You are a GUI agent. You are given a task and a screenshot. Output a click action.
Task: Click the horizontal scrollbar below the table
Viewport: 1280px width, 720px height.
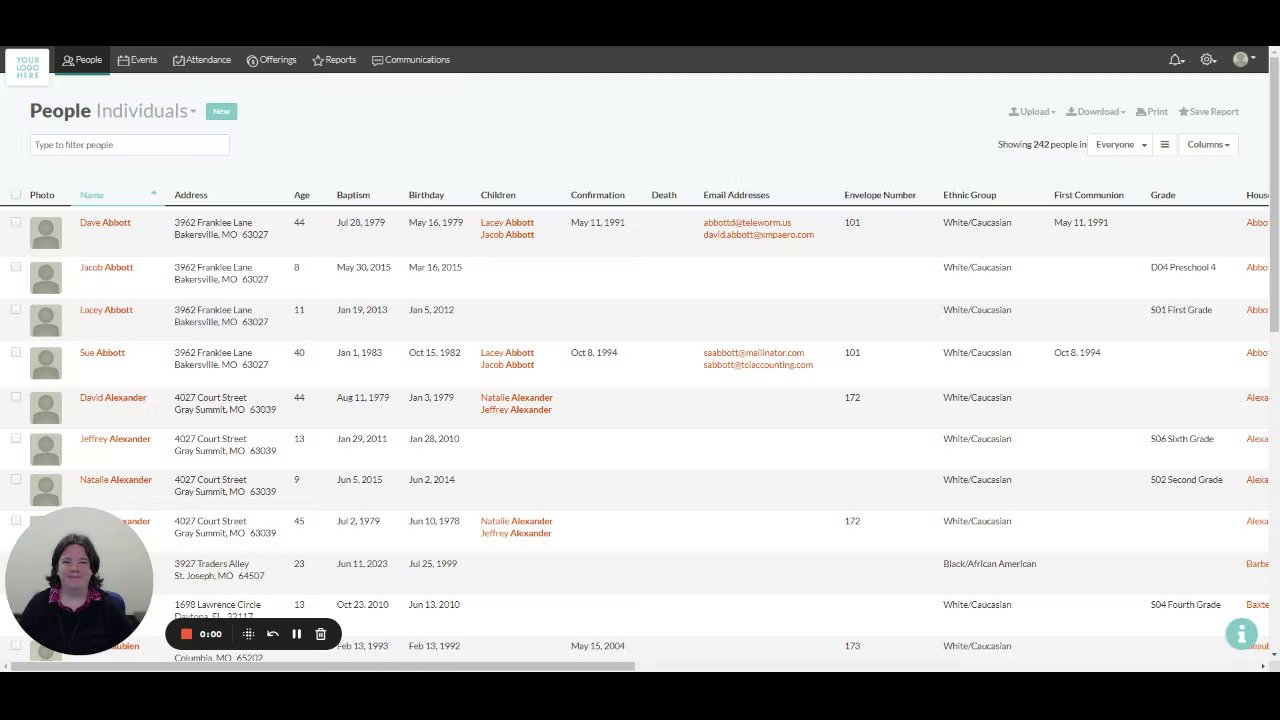coord(322,666)
